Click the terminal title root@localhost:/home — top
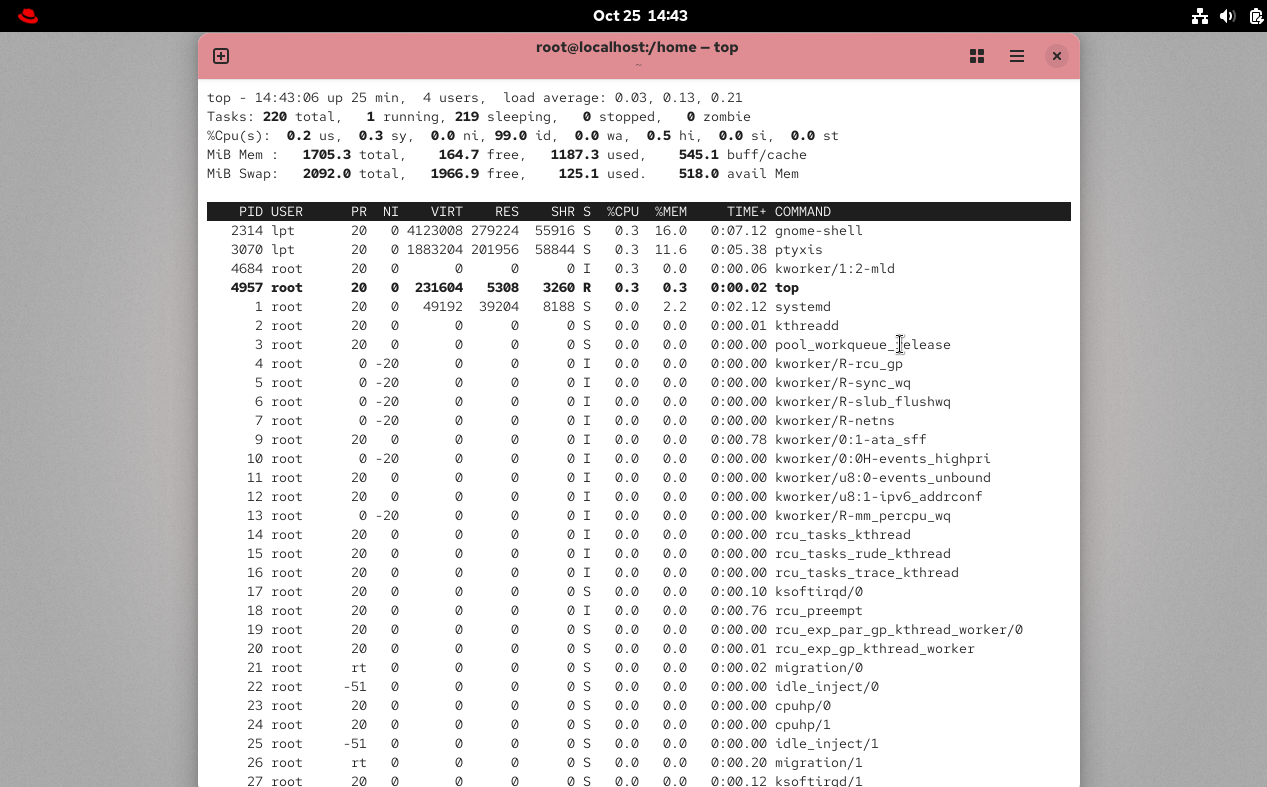The width and height of the screenshot is (1267, 787). pos(637,47)
